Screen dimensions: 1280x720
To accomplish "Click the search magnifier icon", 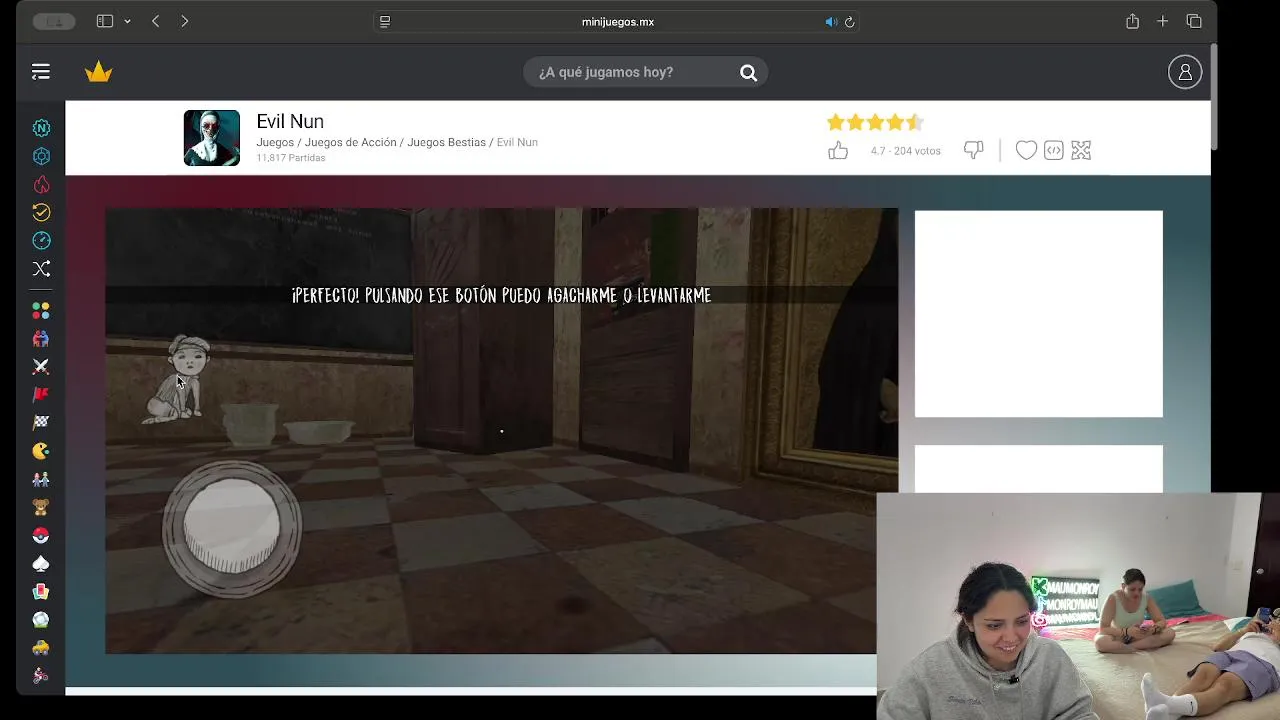I will pyautogui.click(x=748, y=72).
